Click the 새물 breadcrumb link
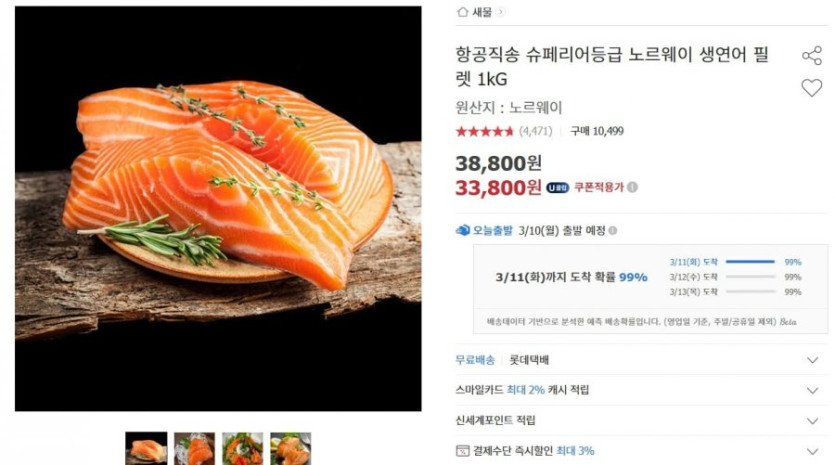835x465 pixels. tap(482, 12)
